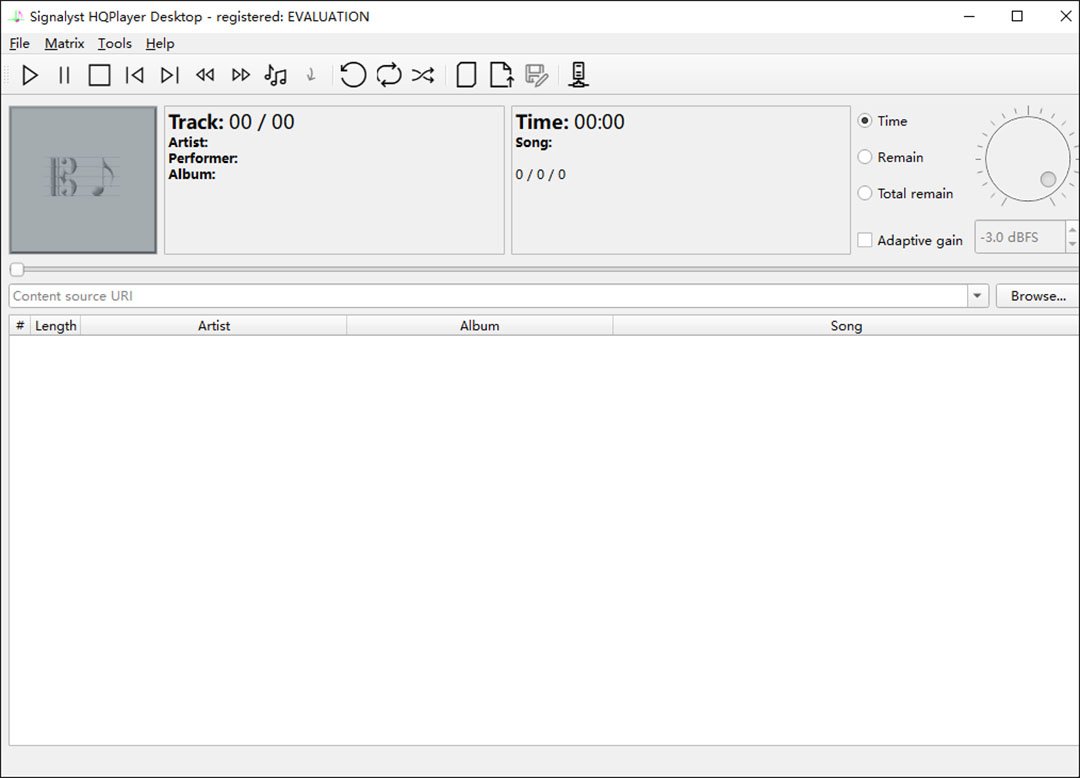
Task: Open the Help menu
Action: click(160, 43)
